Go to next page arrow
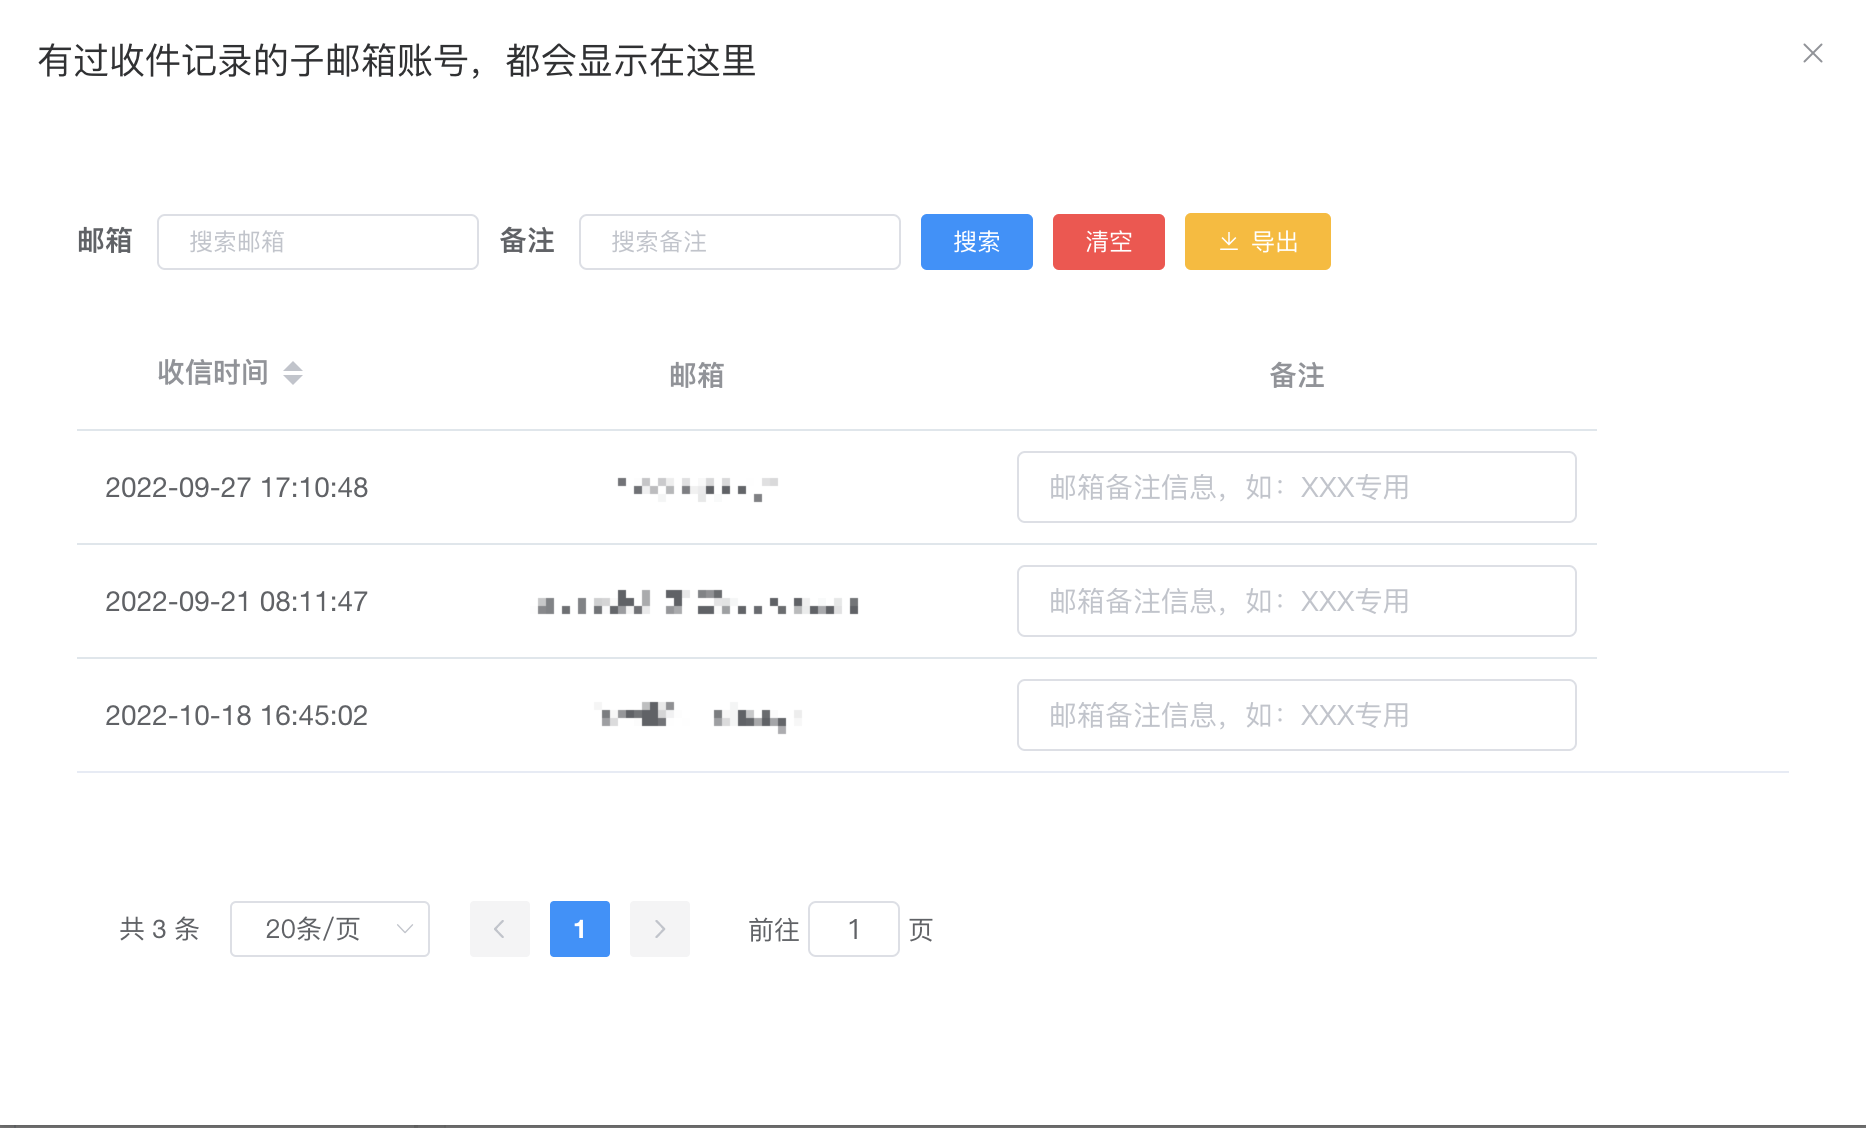Image resolution: width=1866 pixels, height=1128 pixels. (660, 929)
